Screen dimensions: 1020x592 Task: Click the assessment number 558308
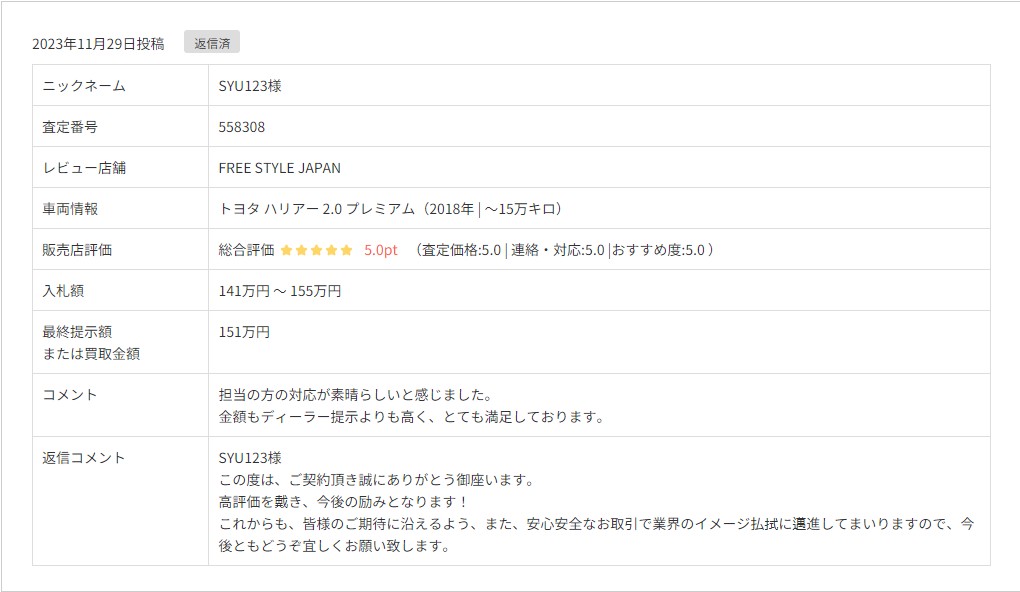(242, 127)
